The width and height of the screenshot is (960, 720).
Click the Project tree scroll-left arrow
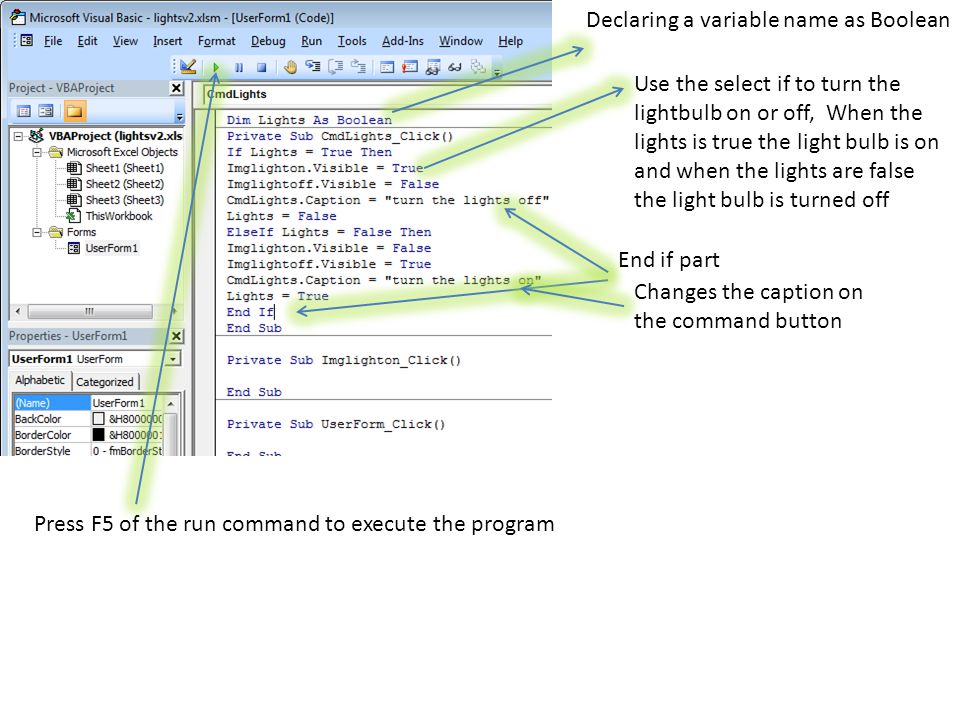point(18,312)
